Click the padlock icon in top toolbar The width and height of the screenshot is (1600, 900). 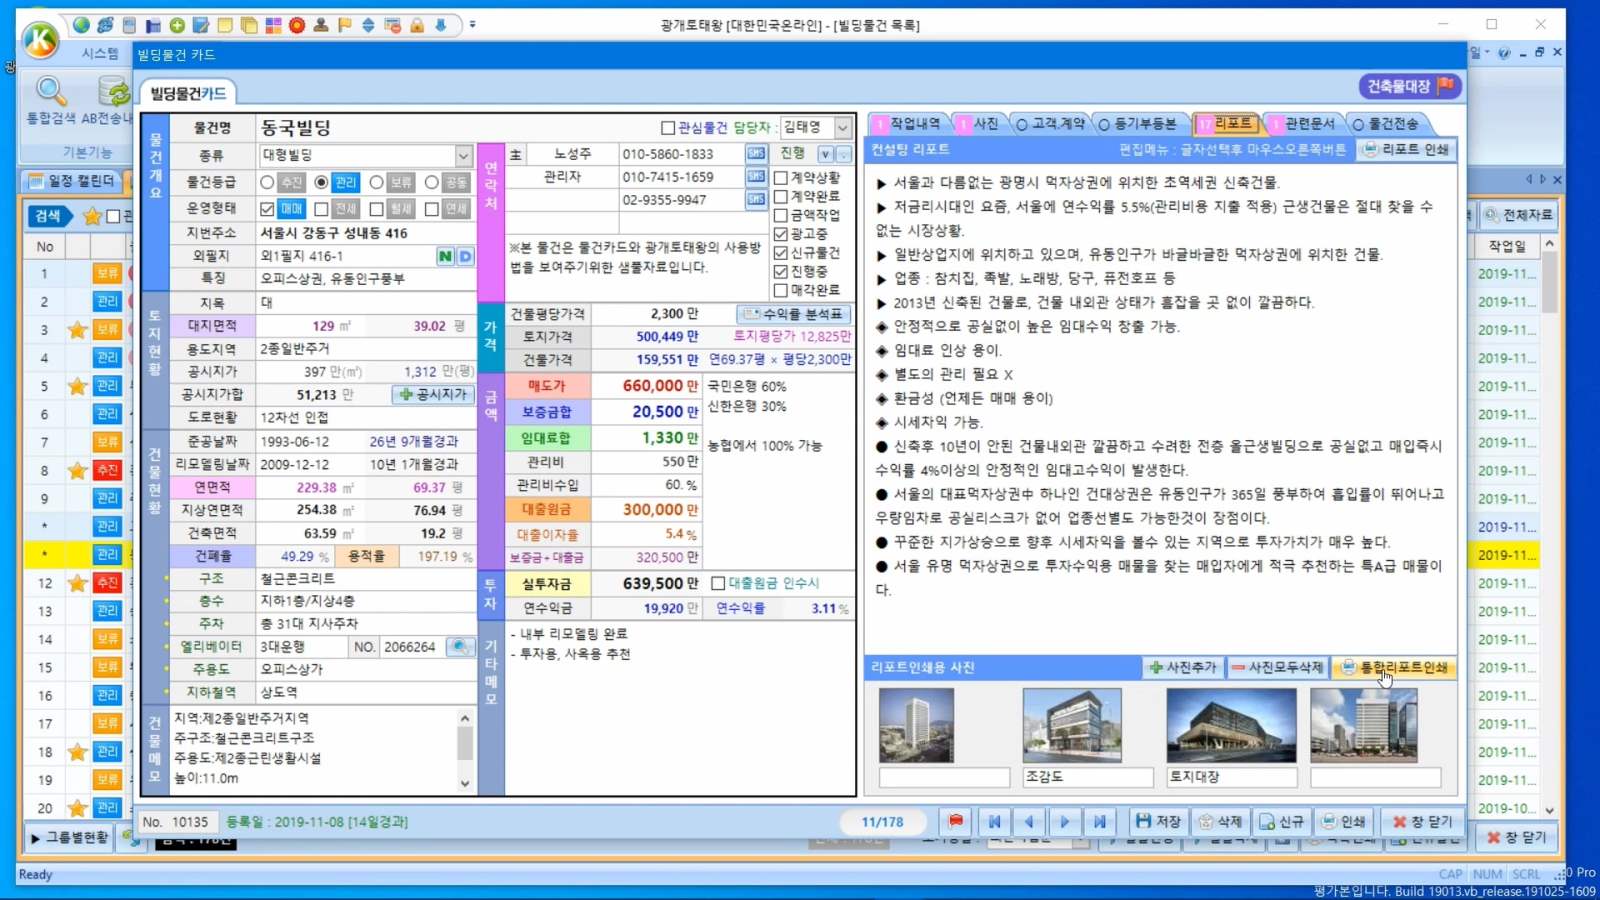pyautogui.click(x=416, y=25)
